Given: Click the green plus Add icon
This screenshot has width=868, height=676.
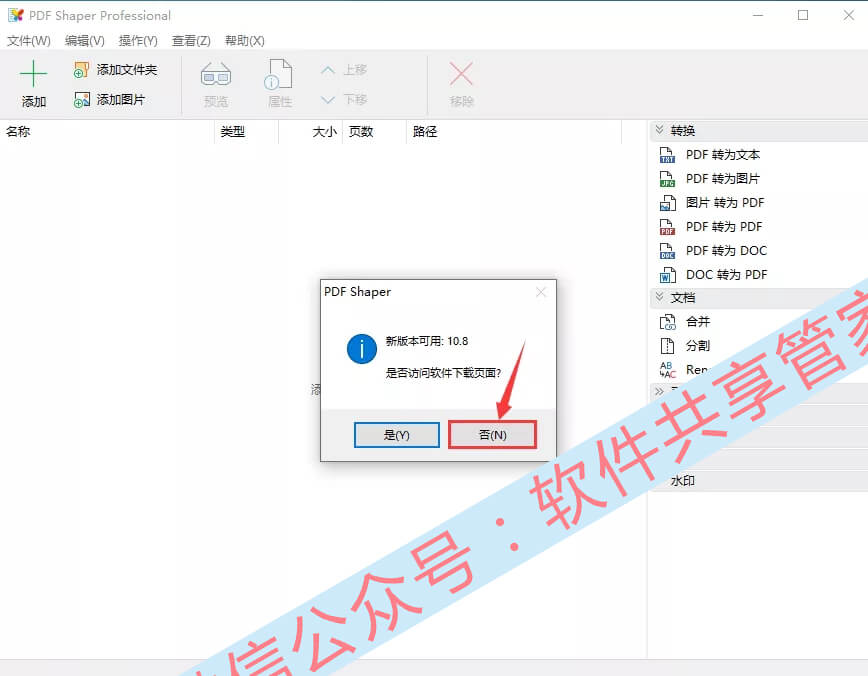Looking at the screenshot, I should 33,74.
